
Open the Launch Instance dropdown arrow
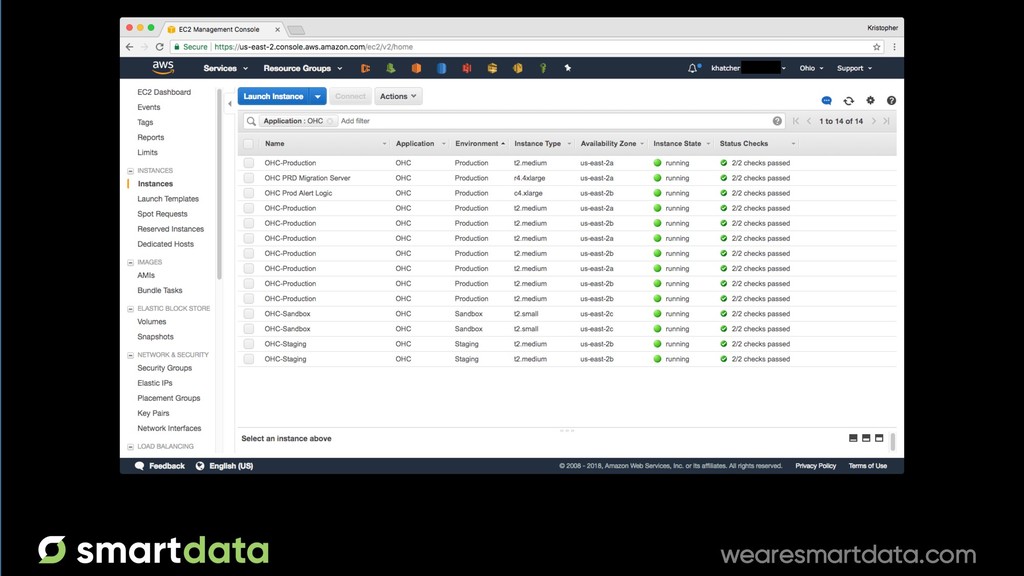tap(317, 96)
